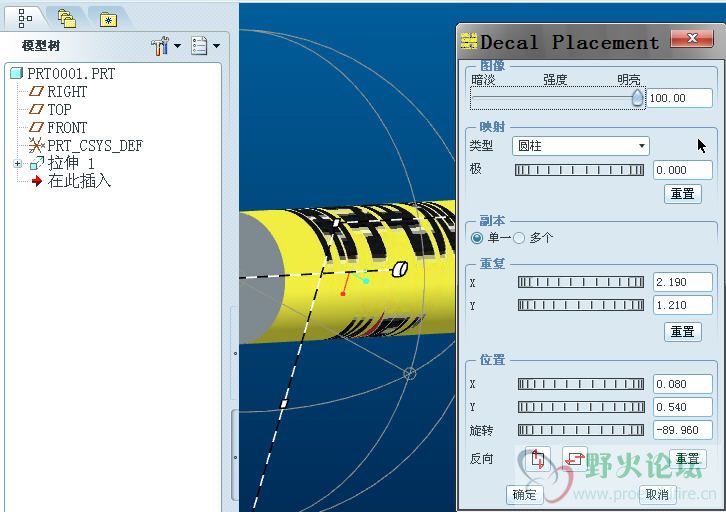The height and width of the screenshot is (512, 726).
Task: Cancel with the 取消 button
Action: click(657, 495)
